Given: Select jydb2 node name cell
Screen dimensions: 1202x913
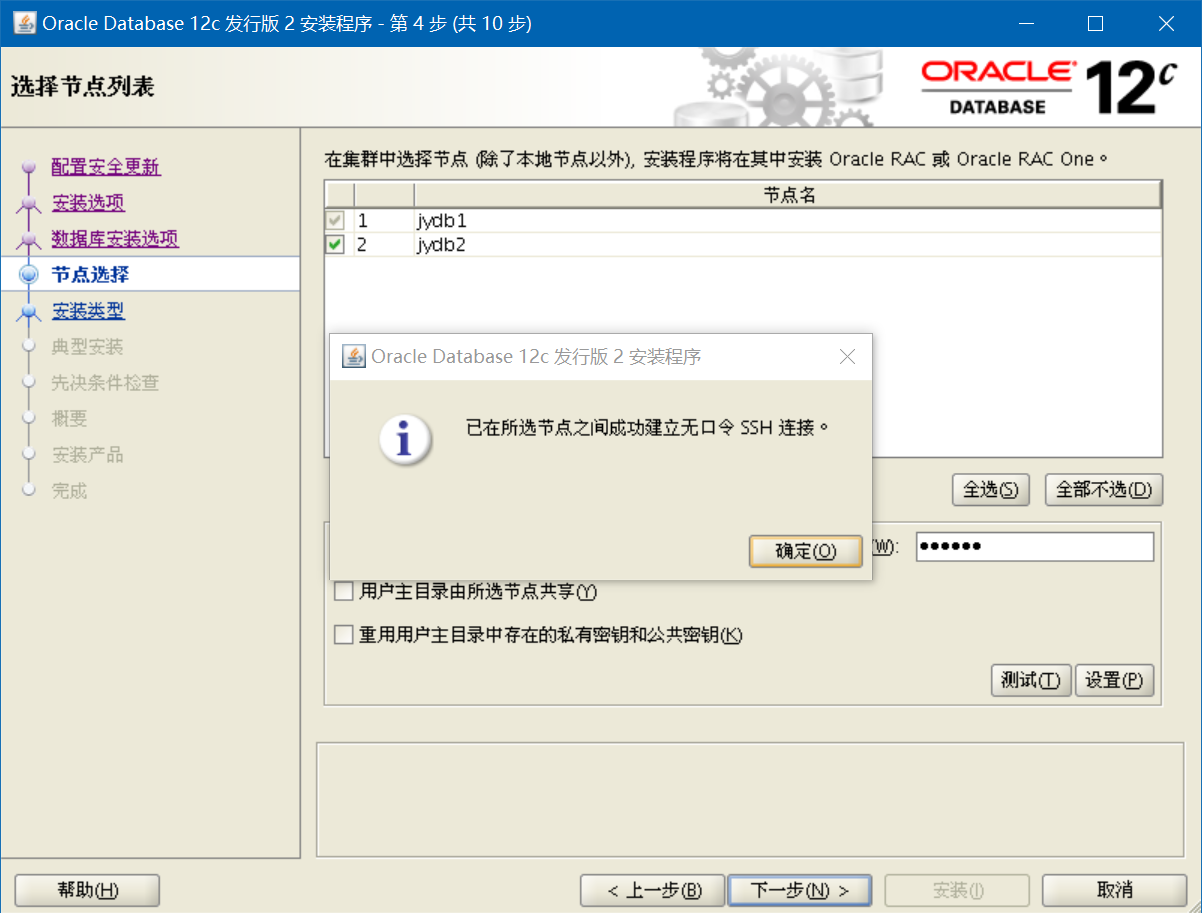Looking at the screenshot, I should pos(788,245).
